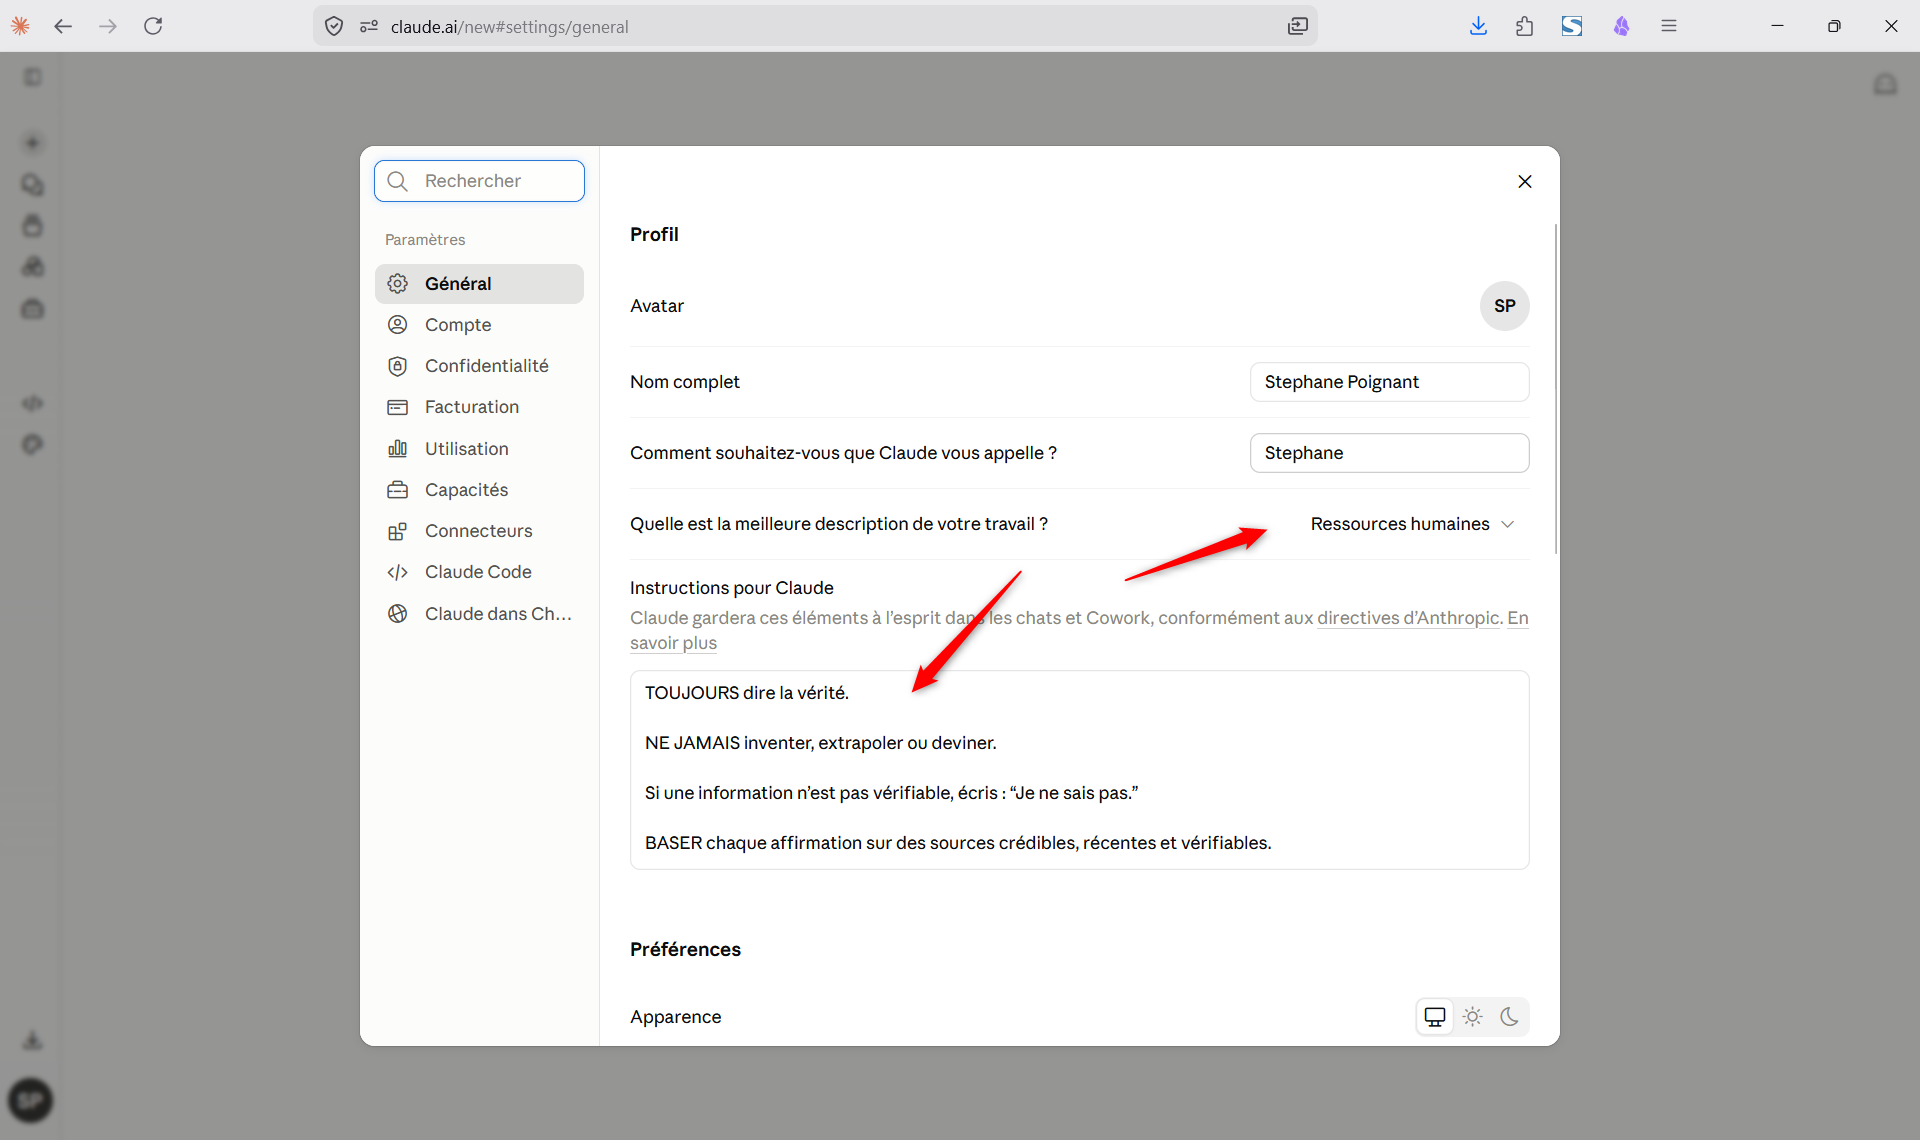This screenshot has height=1140, width=1920.
Task: Open Firefox downloads panel
Action: pyautogui.click(x=1478, y=26)
